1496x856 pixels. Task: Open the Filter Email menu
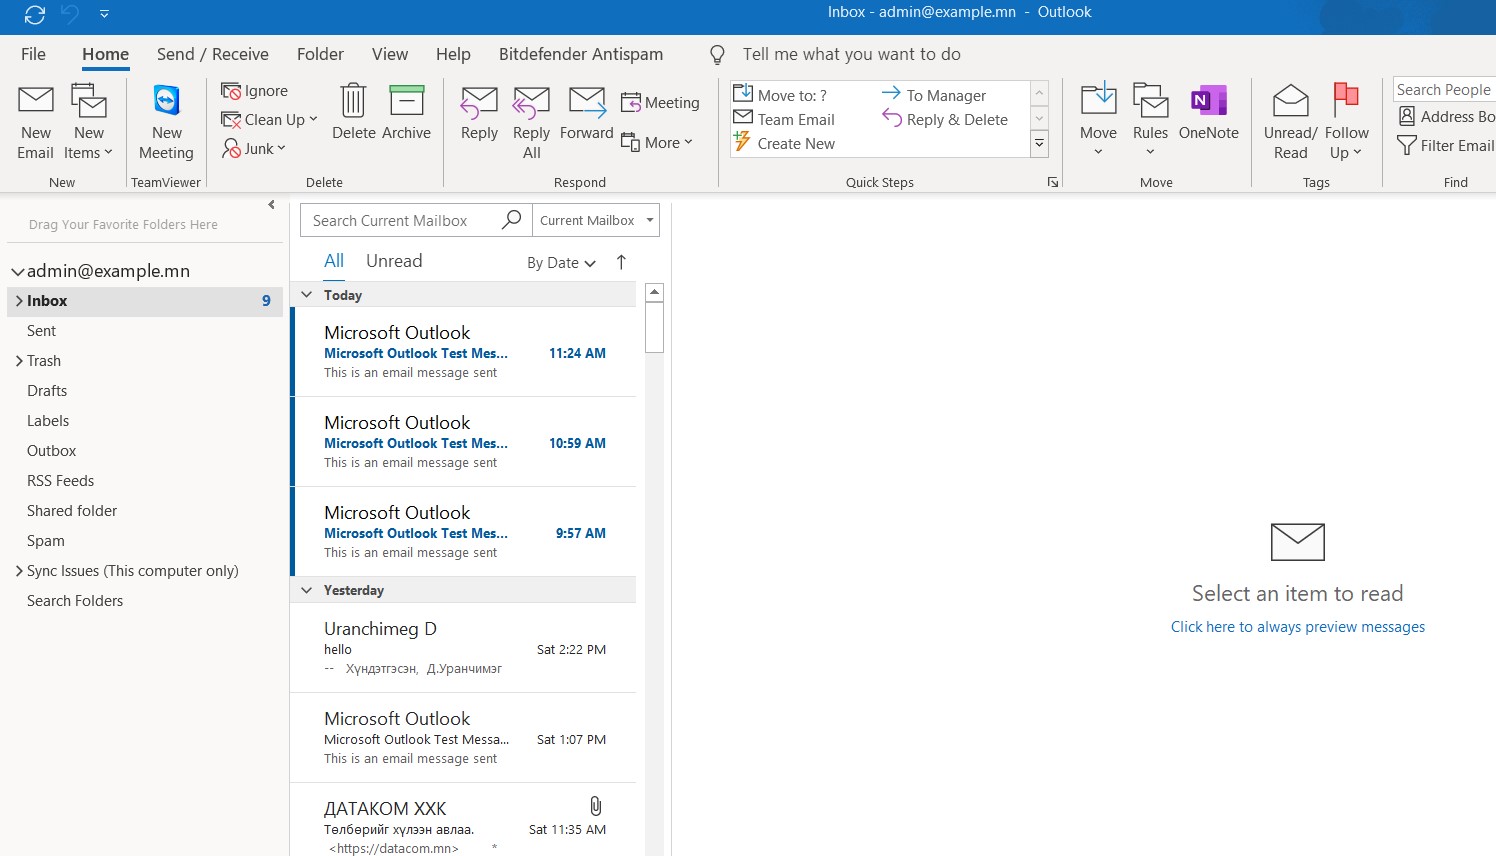pos(1446,146)
